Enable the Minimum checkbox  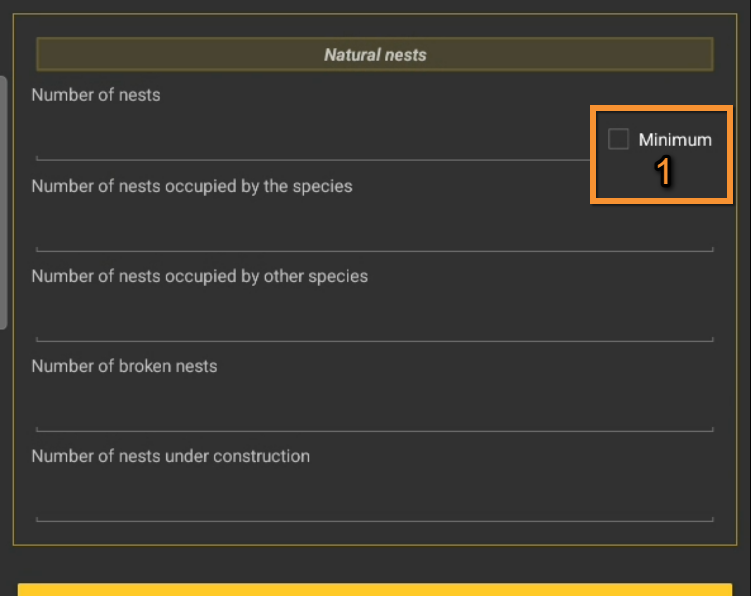(618, 140)
